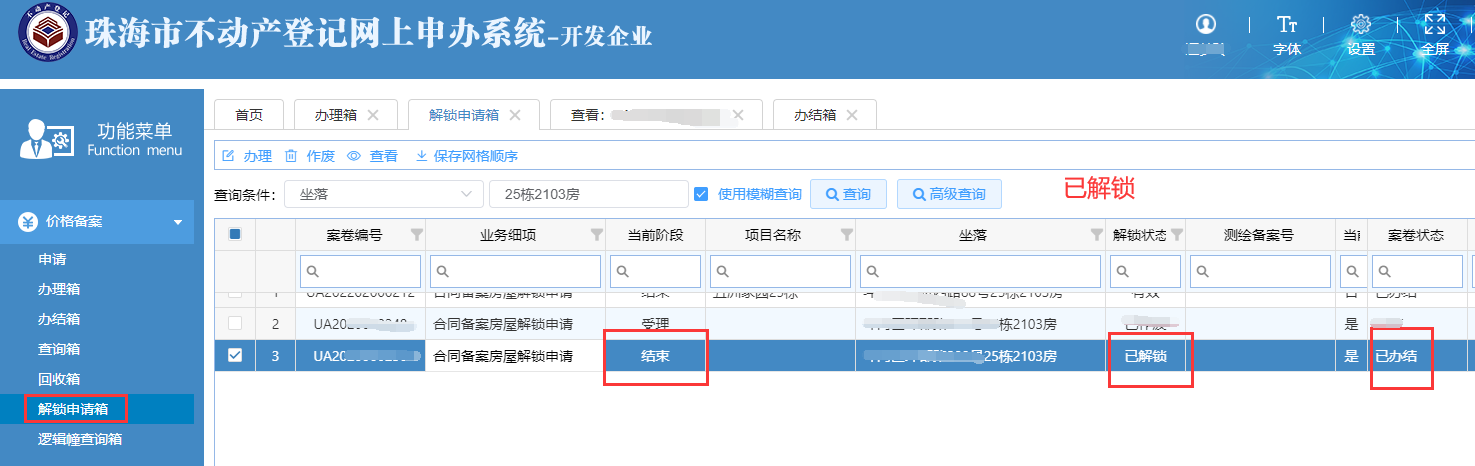Click the 查看 eye toolbar icon
Image resolution: width=1475 pixels, height=466 pixels.
(353, 156)
